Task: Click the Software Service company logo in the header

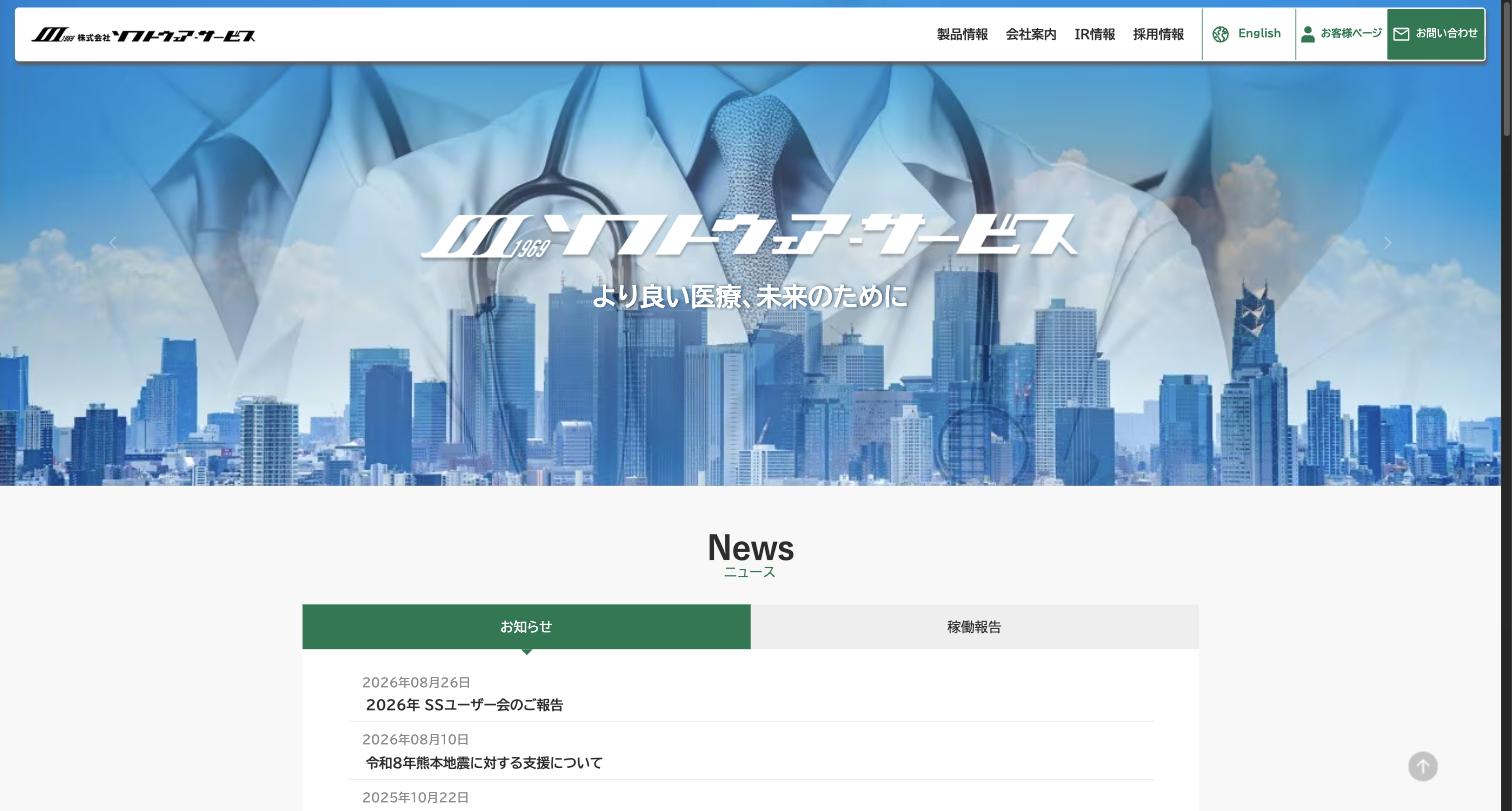Action: (x=143, y=35)
